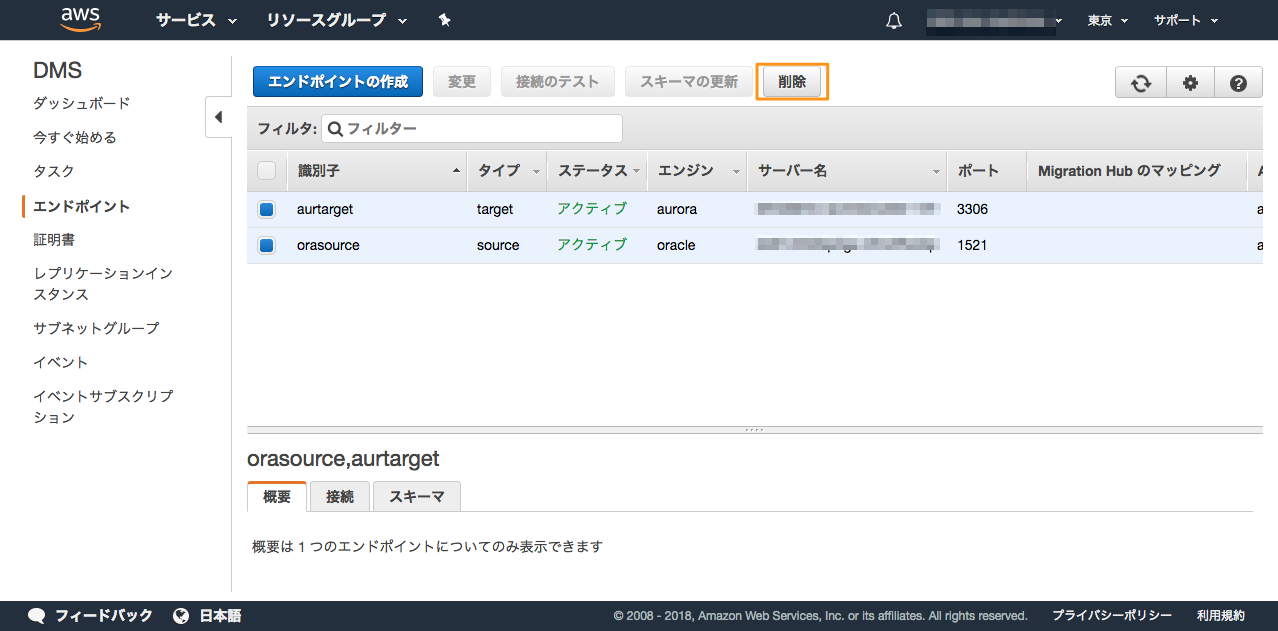Collapse the sidebar with the arrow icon
The height and width of the screenshot is (631, 1278).
[218, 117]
